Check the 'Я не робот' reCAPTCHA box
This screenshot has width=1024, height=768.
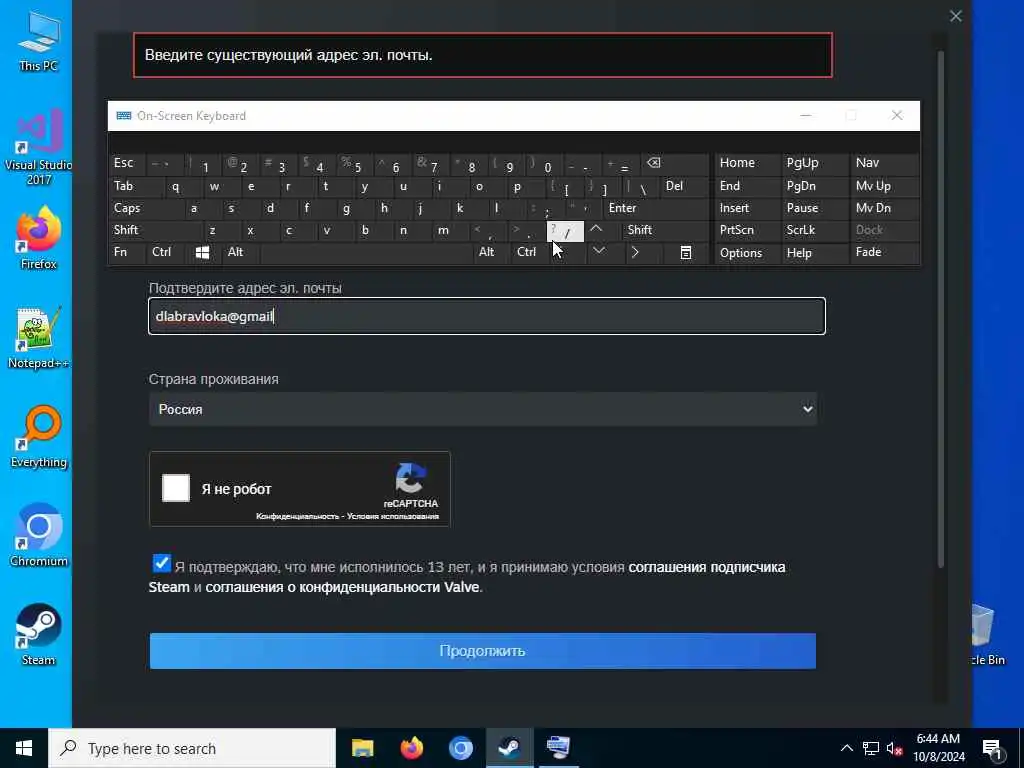click(x=176, y=488)
